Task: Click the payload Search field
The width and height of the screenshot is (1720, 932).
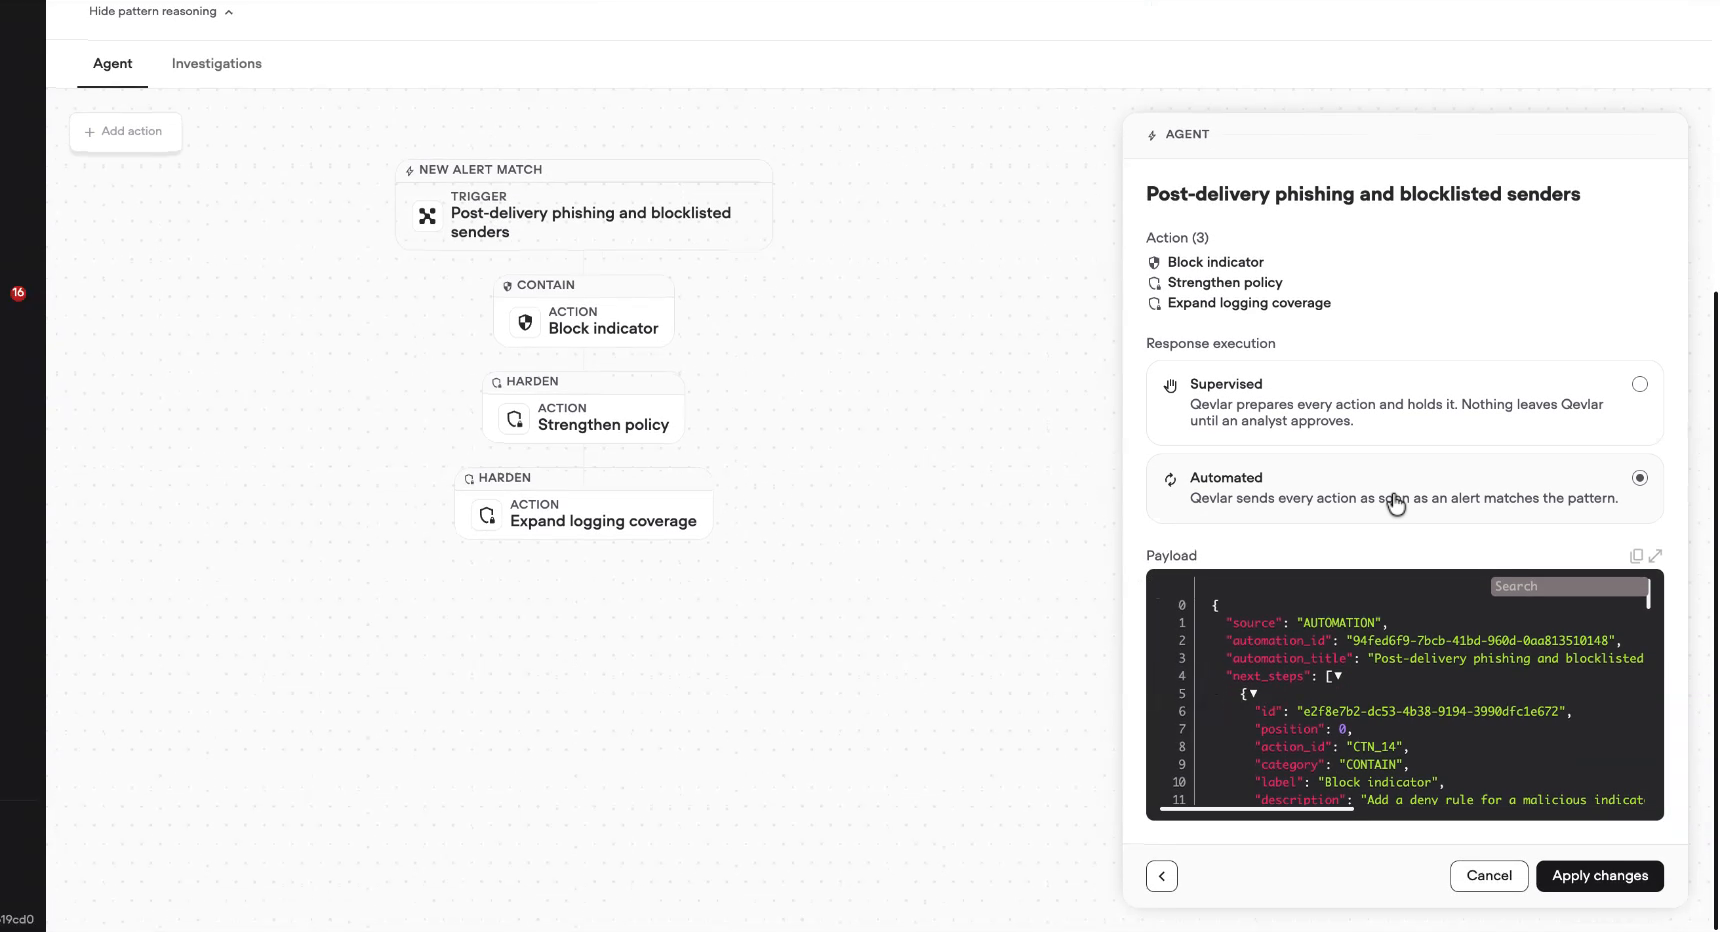Action: 1568,587
